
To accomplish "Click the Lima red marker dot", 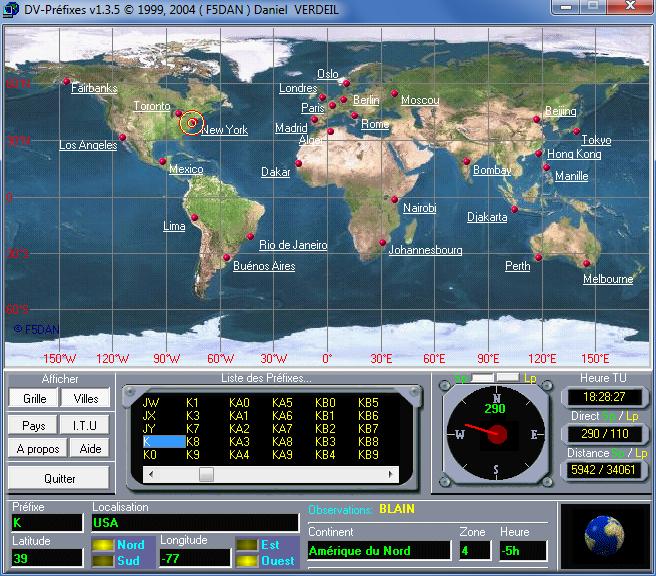I will [195, 218].
